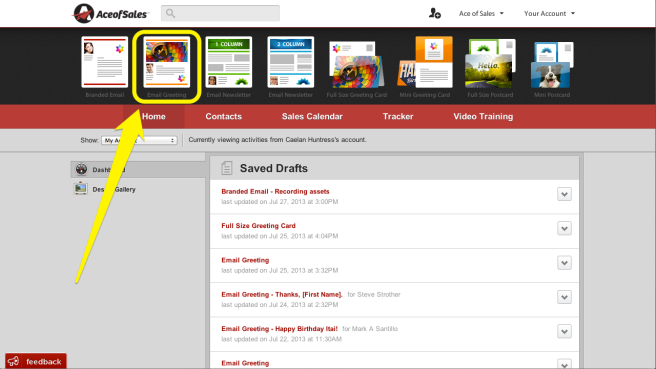Click the 'for Mark A Santillo' text

point(370,329)
